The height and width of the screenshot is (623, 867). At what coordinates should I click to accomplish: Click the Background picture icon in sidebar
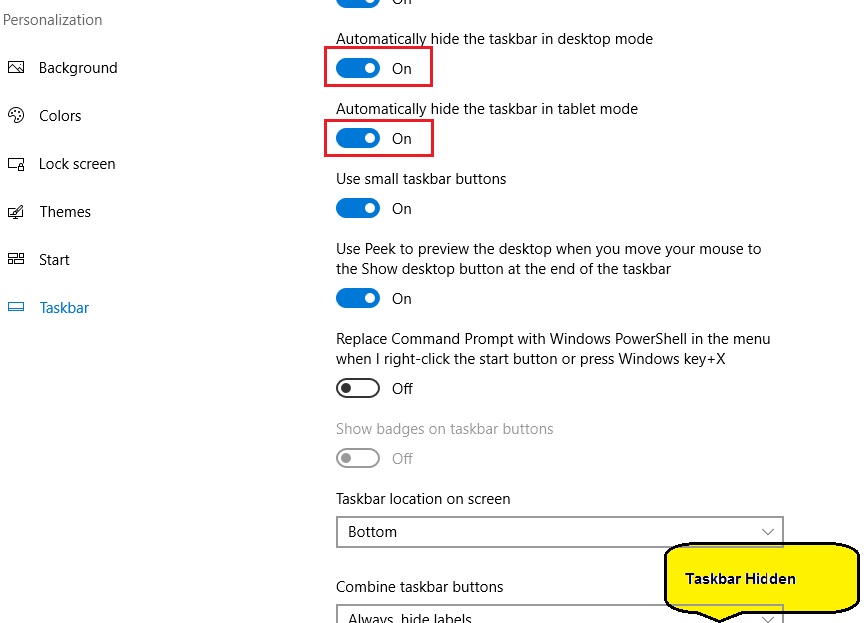pyautogui.click(x=16, y=68)
